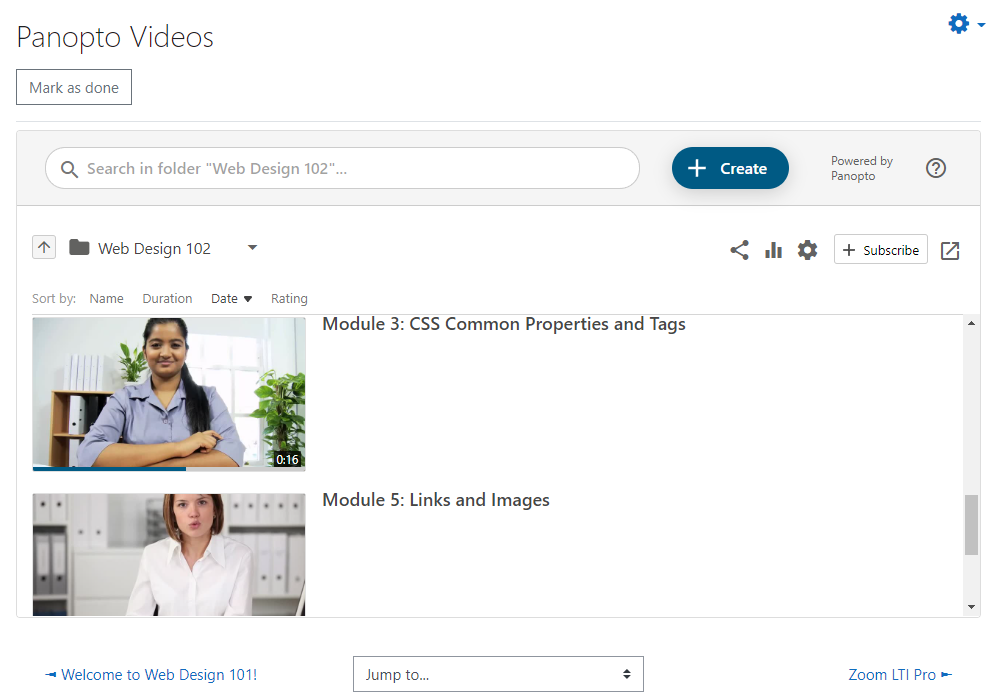Toggle Date sort order arrow

point(248,299)
